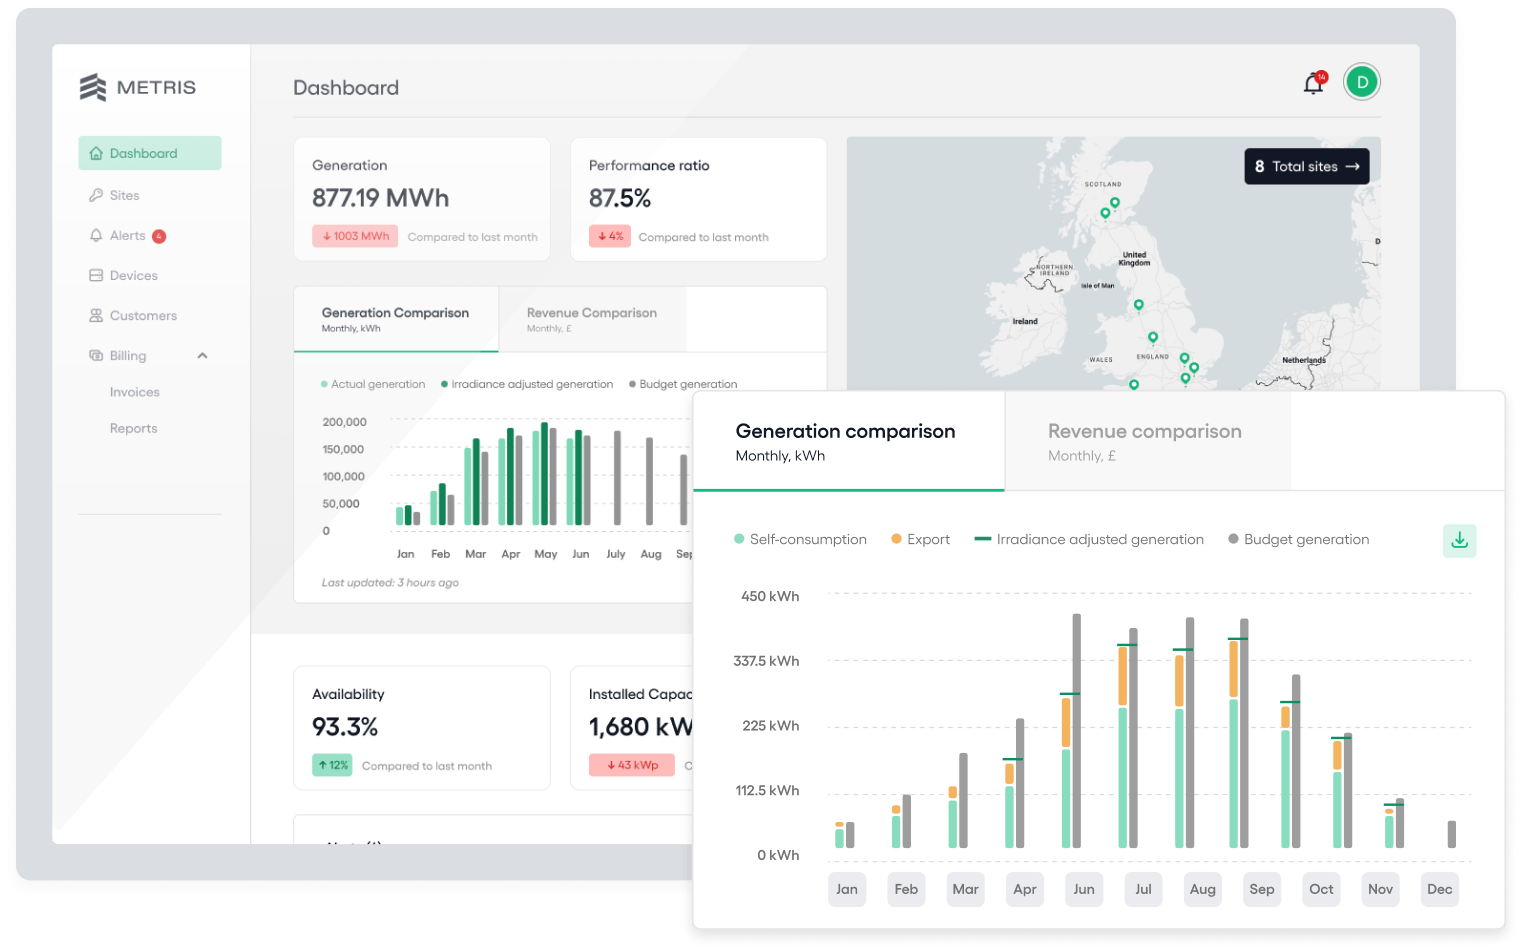This screenshot has width=1520, height=950.
Task: Click the map pin near Scotland label
Action: [x=1115, y=203]
